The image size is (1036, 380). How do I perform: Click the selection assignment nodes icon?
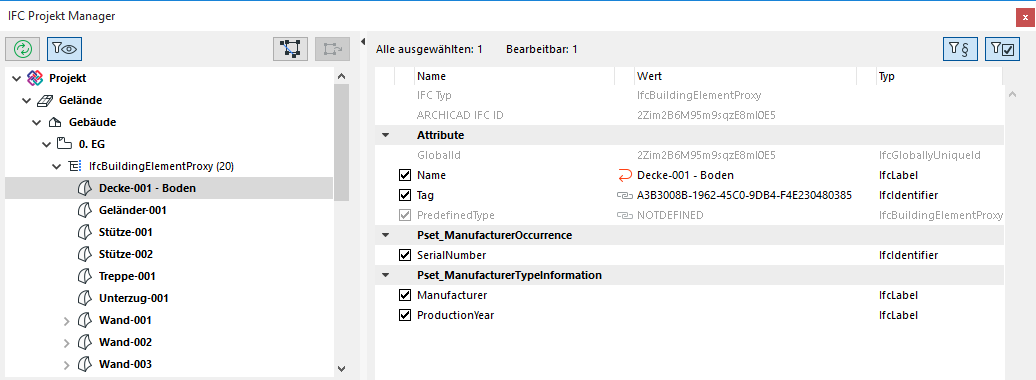click(291, 49)
